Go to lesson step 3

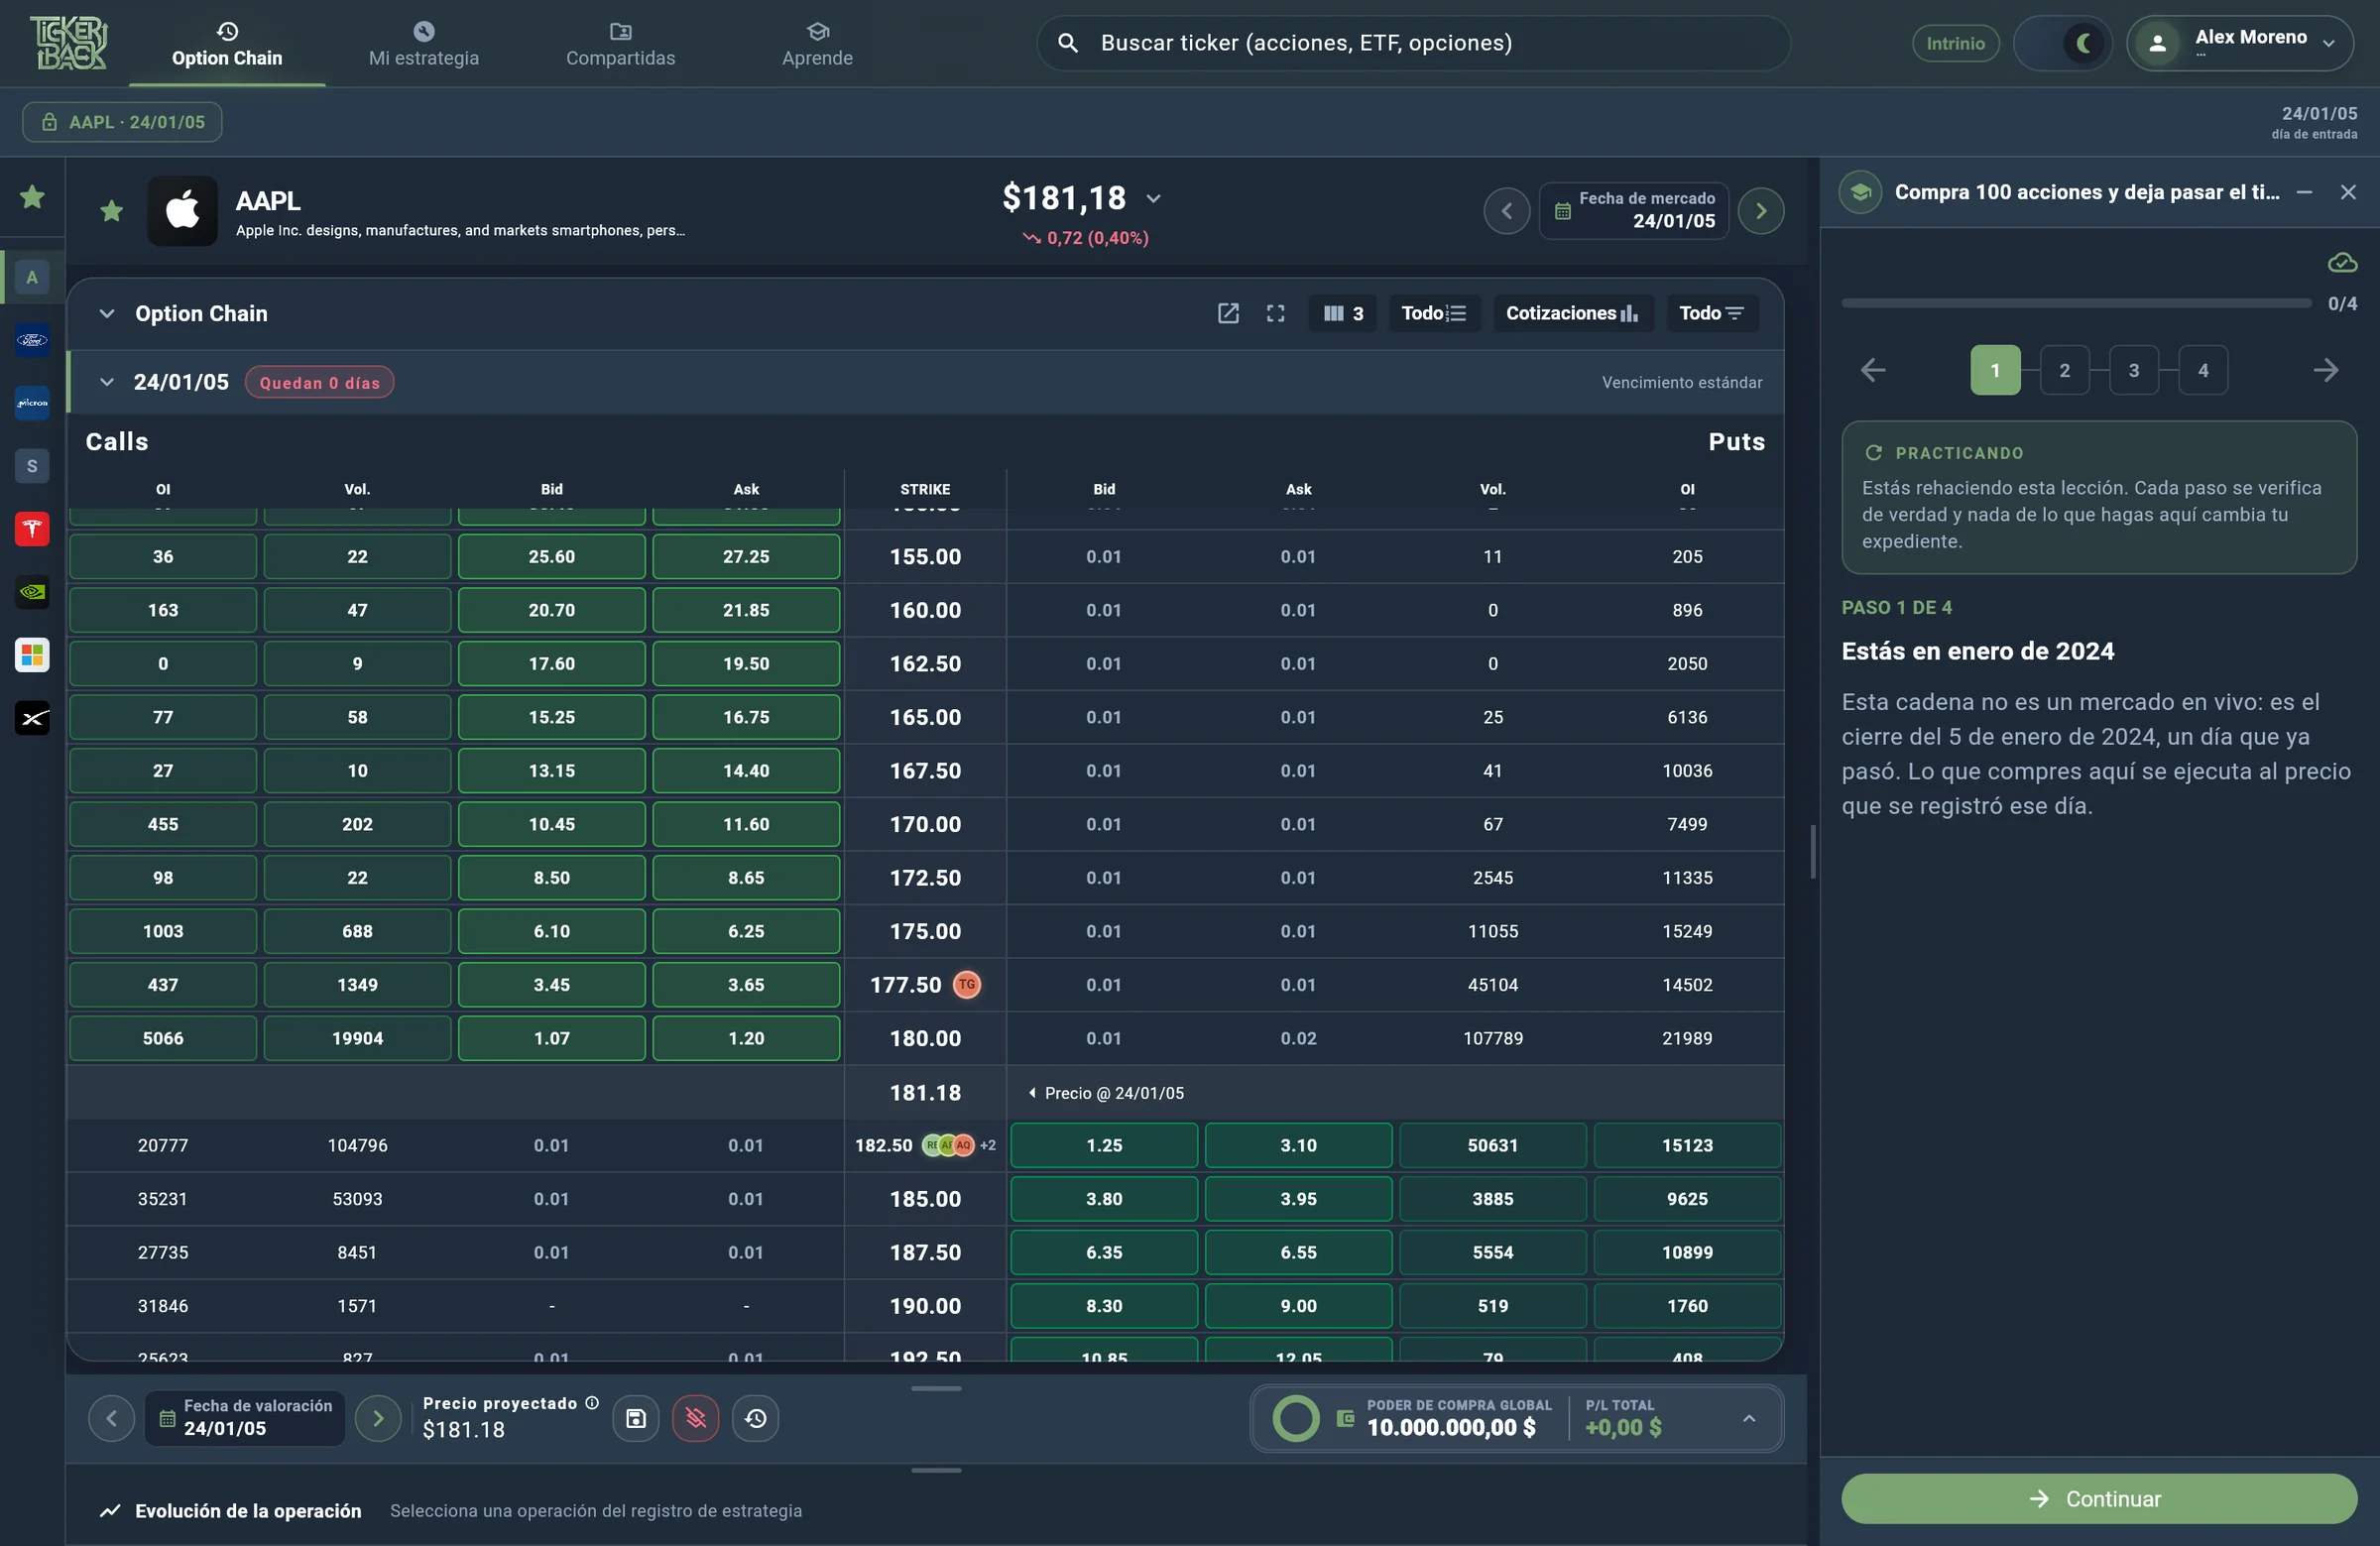2134,370
